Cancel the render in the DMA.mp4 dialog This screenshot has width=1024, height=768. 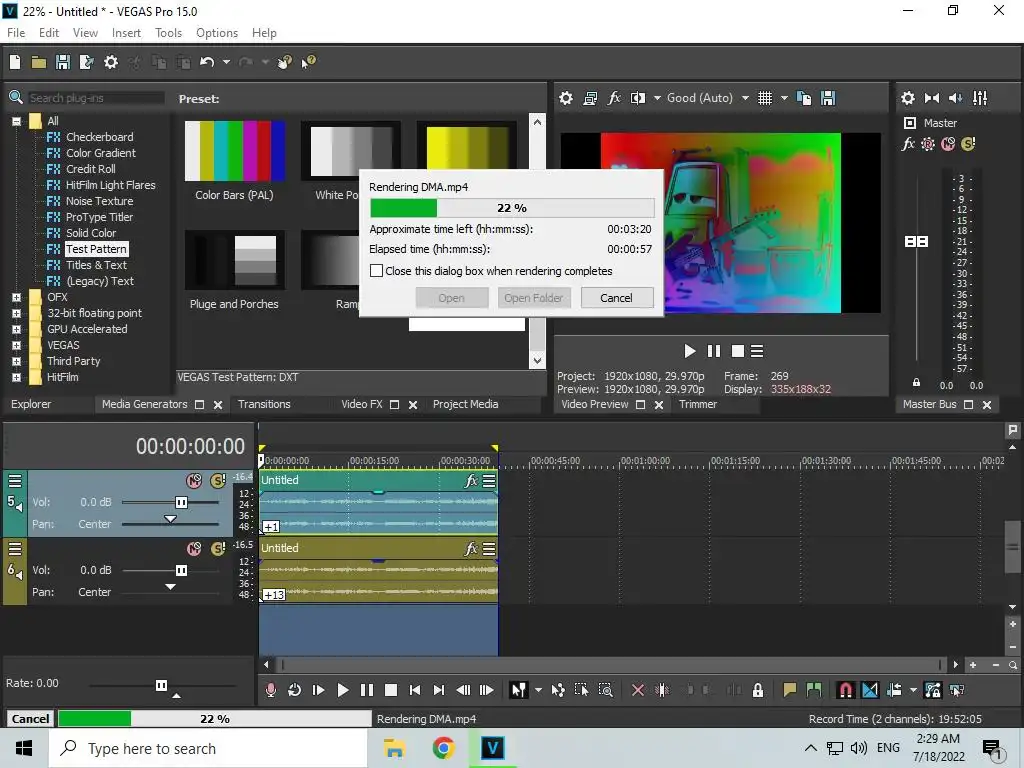(x=616, y=298)
